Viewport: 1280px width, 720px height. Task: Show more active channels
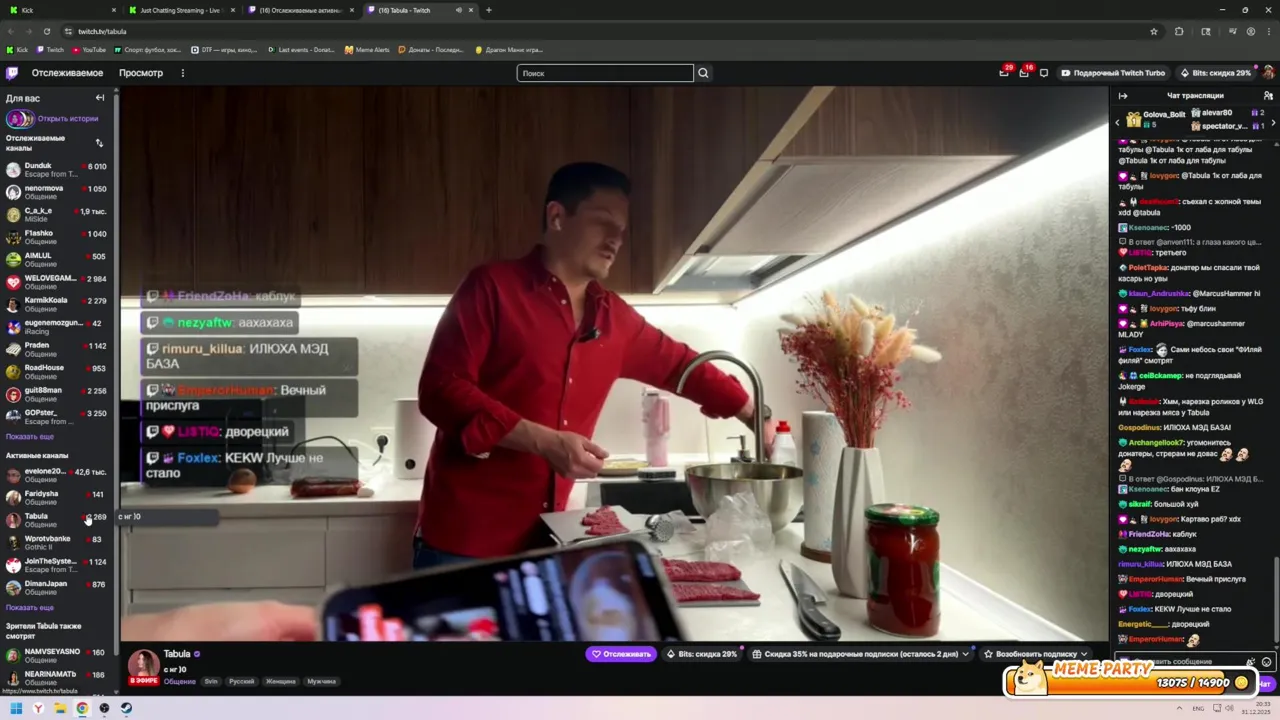[30, 608]
